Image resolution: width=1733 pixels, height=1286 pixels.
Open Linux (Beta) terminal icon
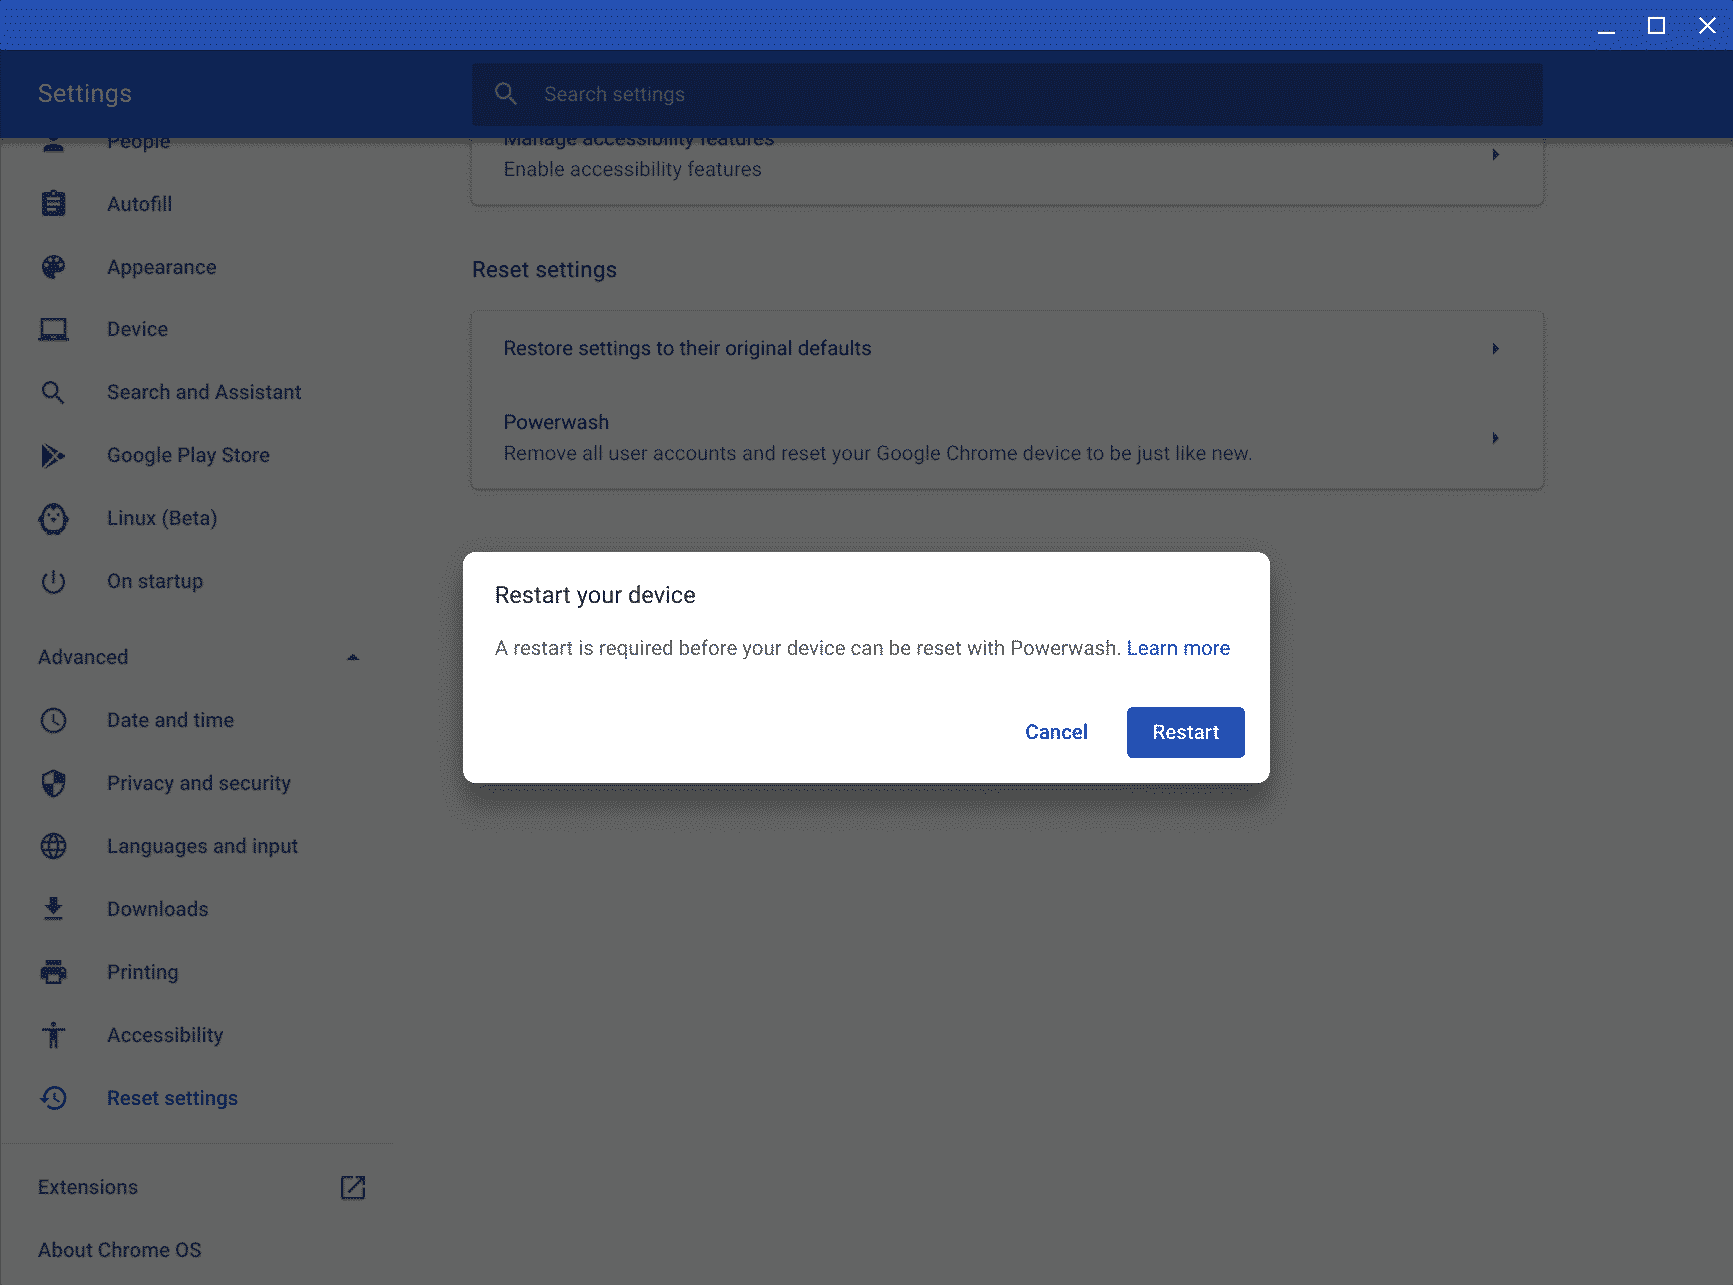coord(53,518)
